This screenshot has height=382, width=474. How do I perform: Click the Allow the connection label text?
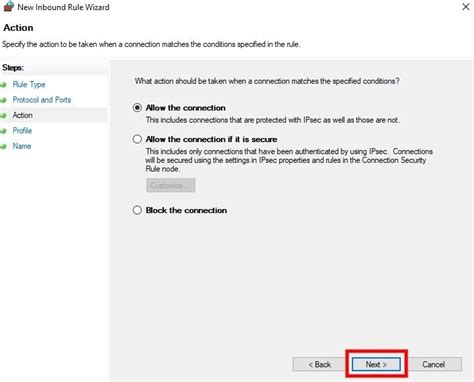[186, 108]
